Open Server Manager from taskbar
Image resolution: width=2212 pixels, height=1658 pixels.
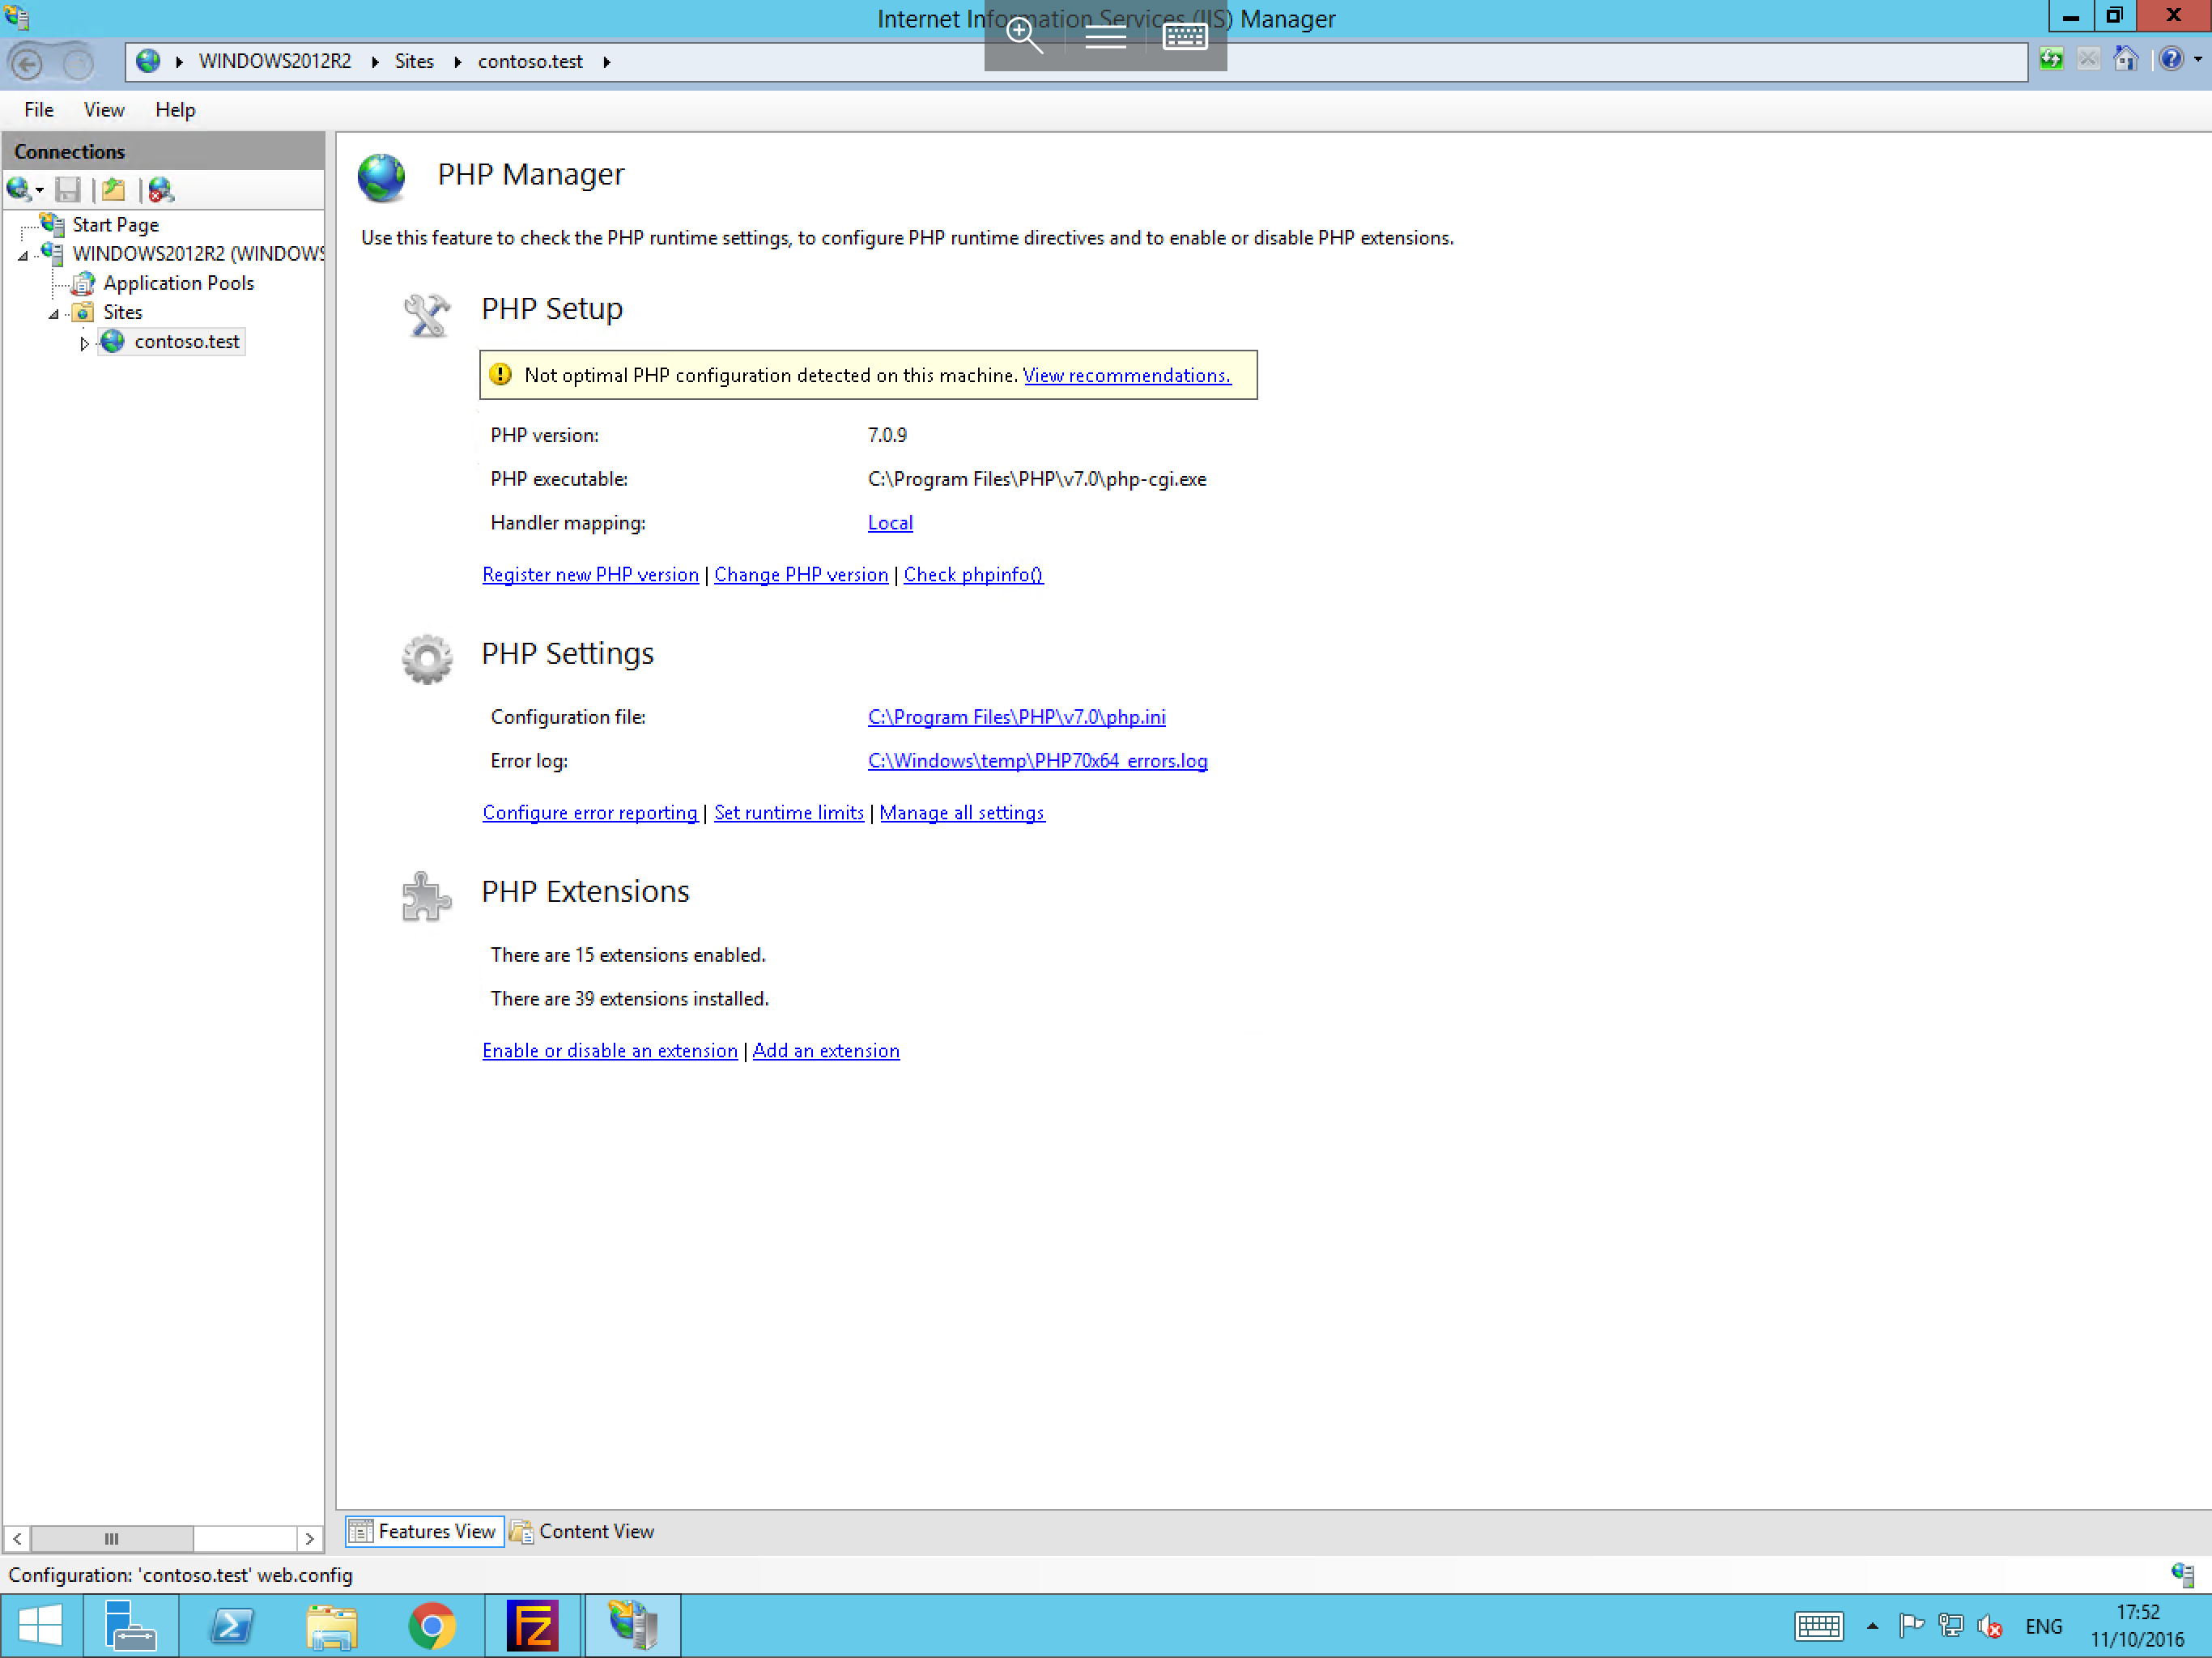pos(131,1625)
